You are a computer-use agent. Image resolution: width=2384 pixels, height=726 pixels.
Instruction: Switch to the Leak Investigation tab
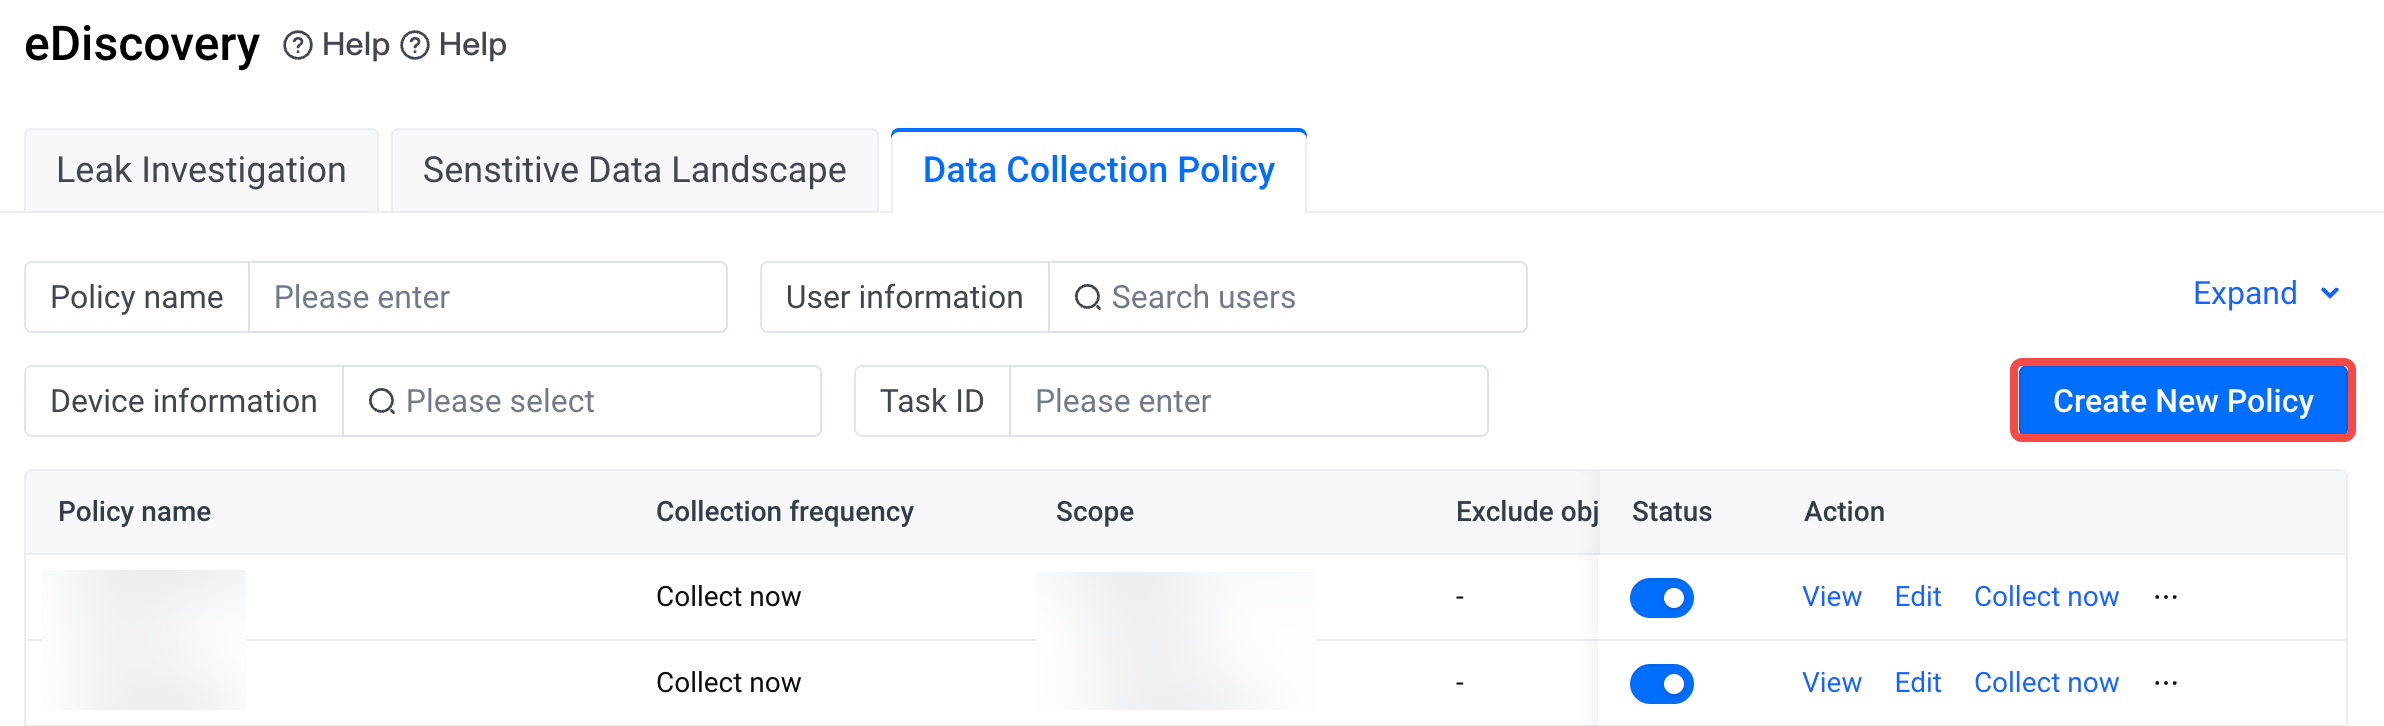point(201,170)
